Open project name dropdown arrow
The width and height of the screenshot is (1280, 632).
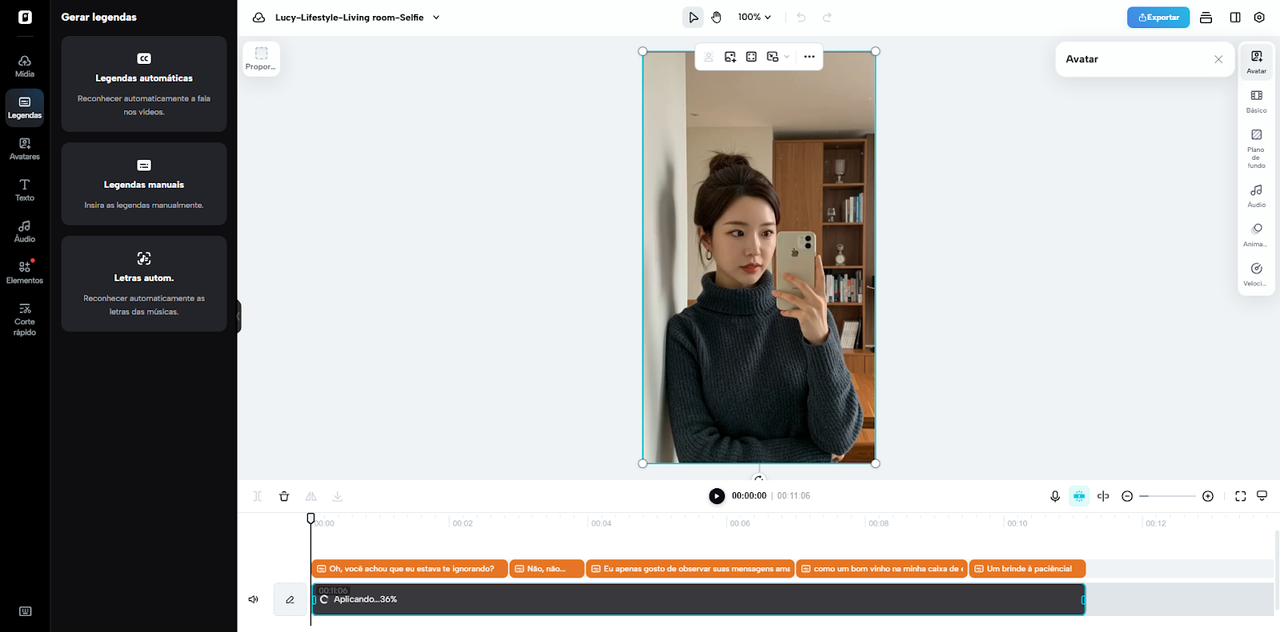click(x=436, y=17)
